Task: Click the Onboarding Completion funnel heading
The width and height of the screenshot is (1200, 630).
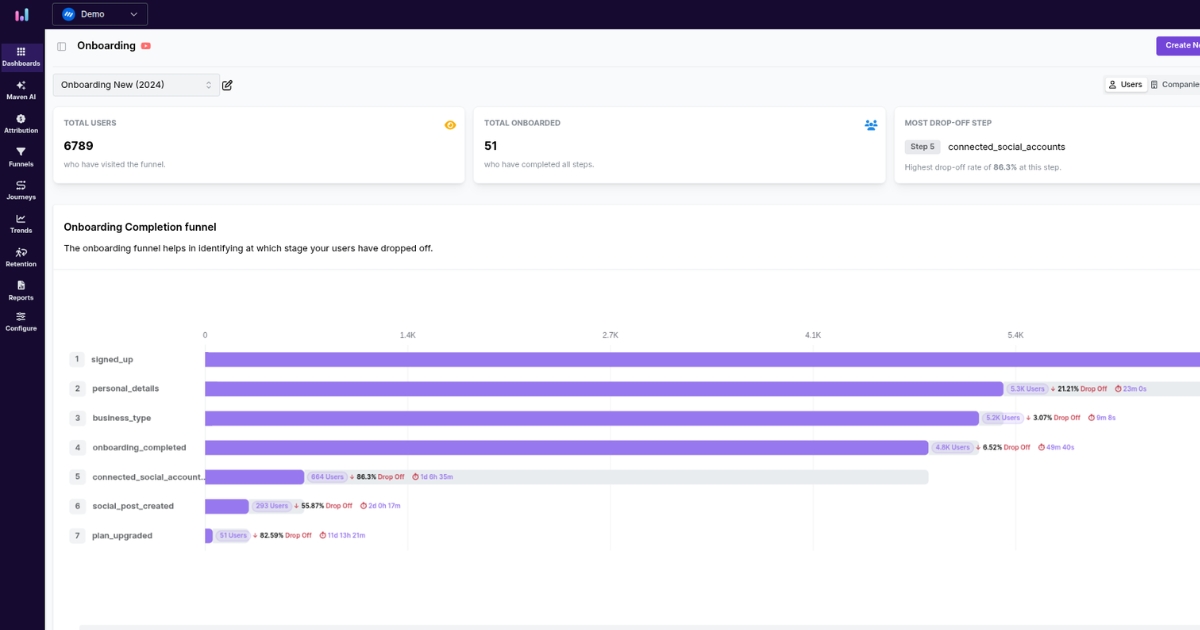Action: [140, 227]
